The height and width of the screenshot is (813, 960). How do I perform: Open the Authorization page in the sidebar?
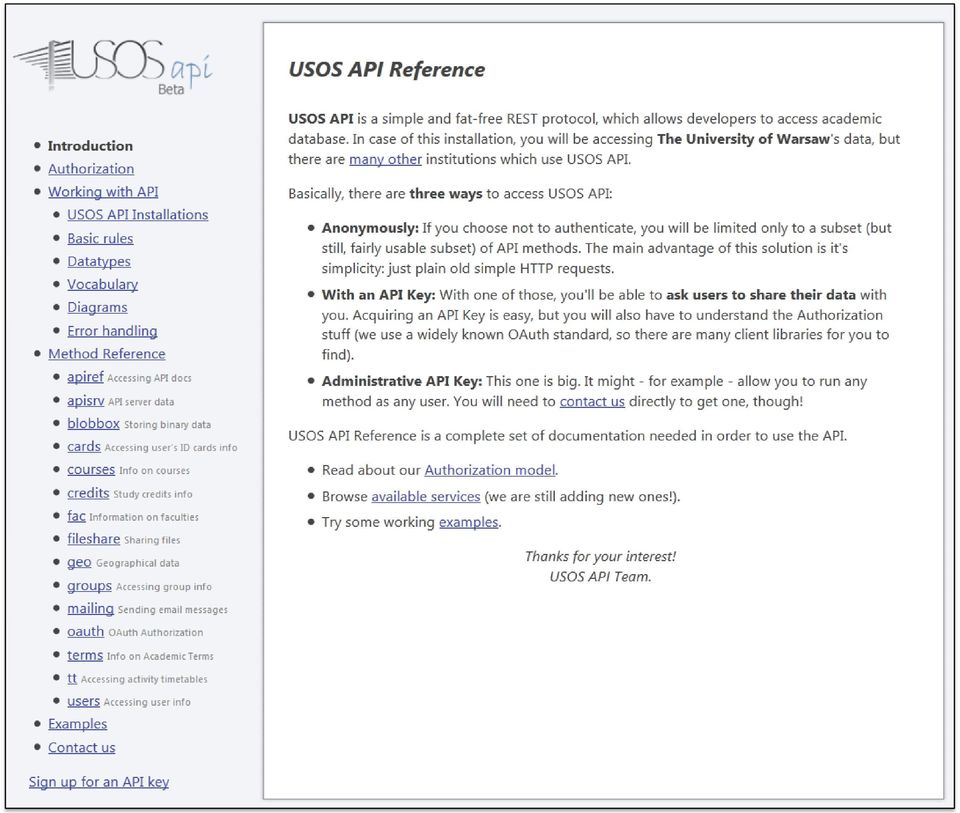coord(91,169)
